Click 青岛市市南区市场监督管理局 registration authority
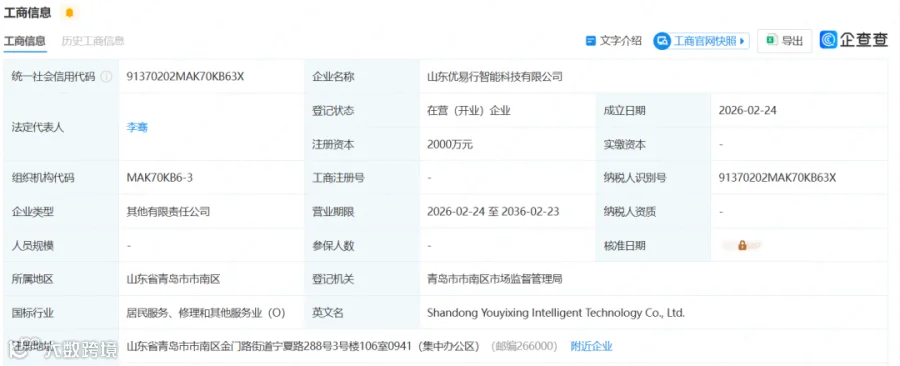This screenshot has width=900, height=366. point(495,279)
